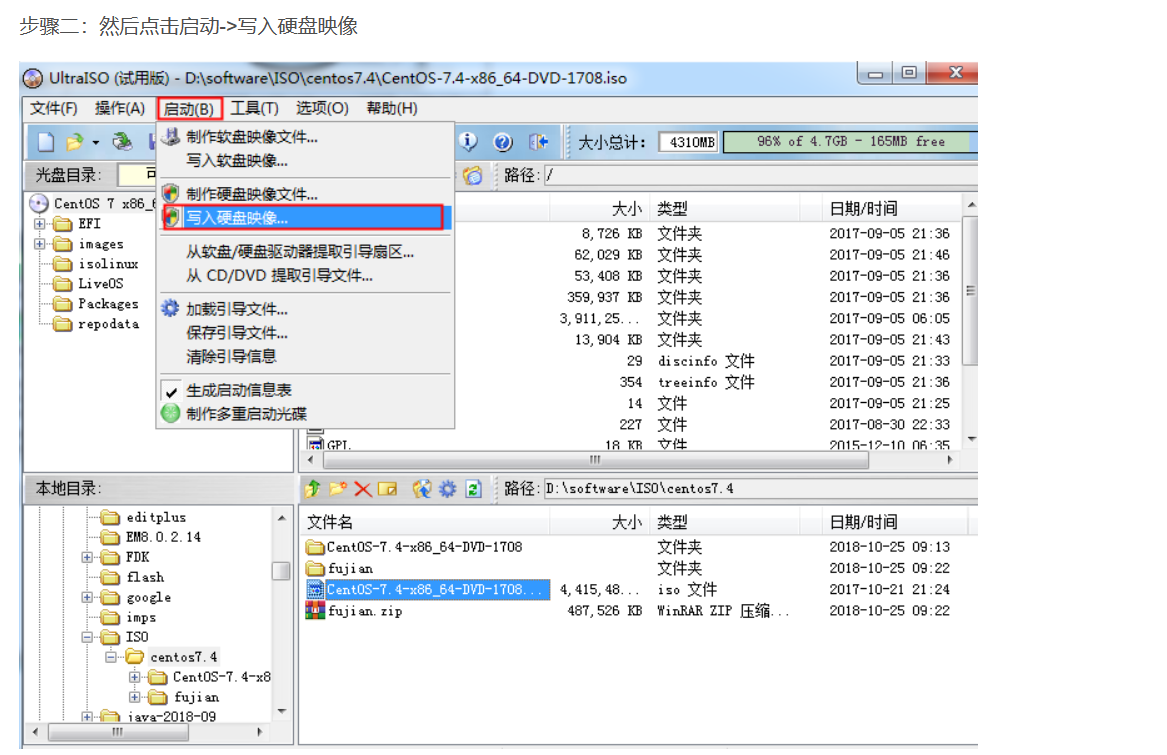Click the New file toolbar icon
Viewport: 1167px width, 755px height.
coord(46,141)
